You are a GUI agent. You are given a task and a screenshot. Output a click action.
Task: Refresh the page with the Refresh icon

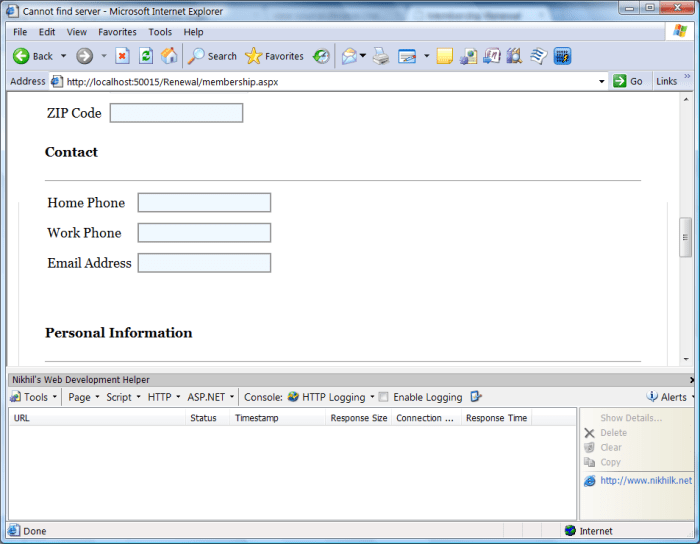(x=146, y=56)
